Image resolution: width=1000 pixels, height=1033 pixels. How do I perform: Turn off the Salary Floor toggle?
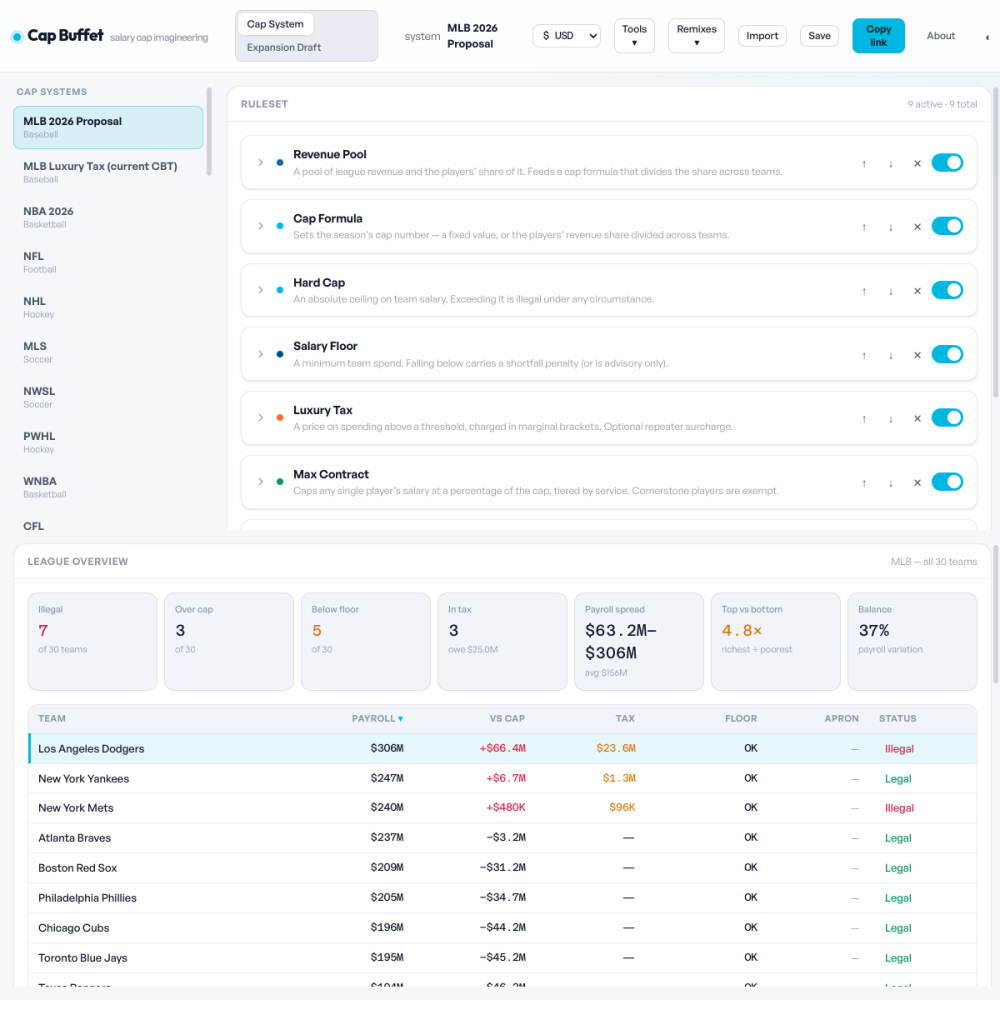coord(947,354)
